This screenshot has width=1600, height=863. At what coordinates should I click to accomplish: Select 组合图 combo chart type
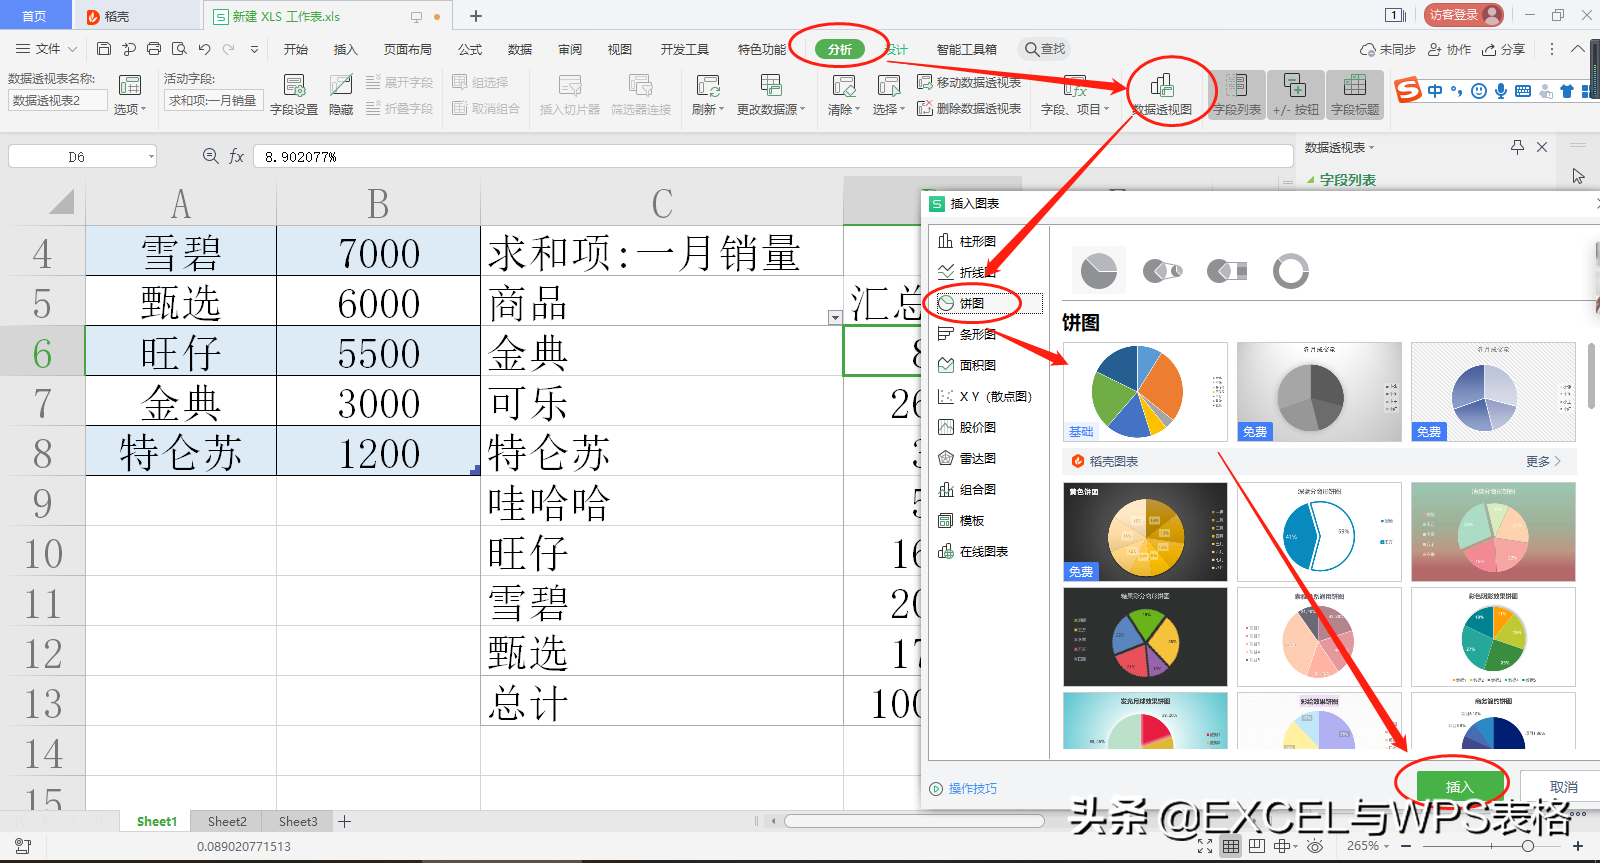pyautogui.click(x=967, y=489)
